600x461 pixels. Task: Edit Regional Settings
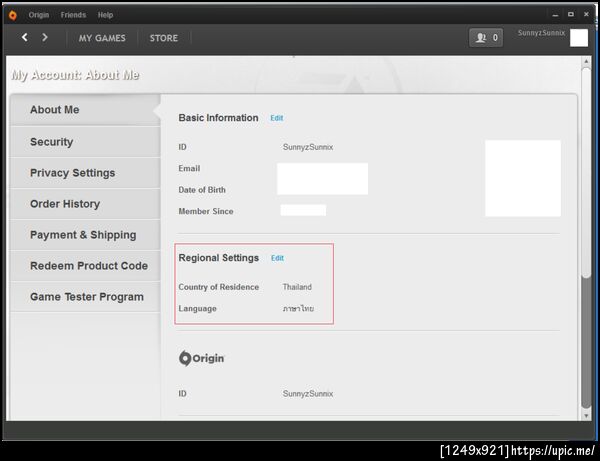277,258
